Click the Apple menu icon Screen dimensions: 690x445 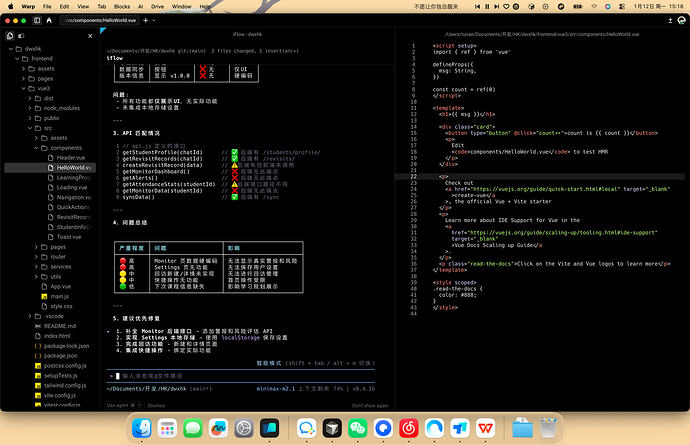(x=12, y=6)
